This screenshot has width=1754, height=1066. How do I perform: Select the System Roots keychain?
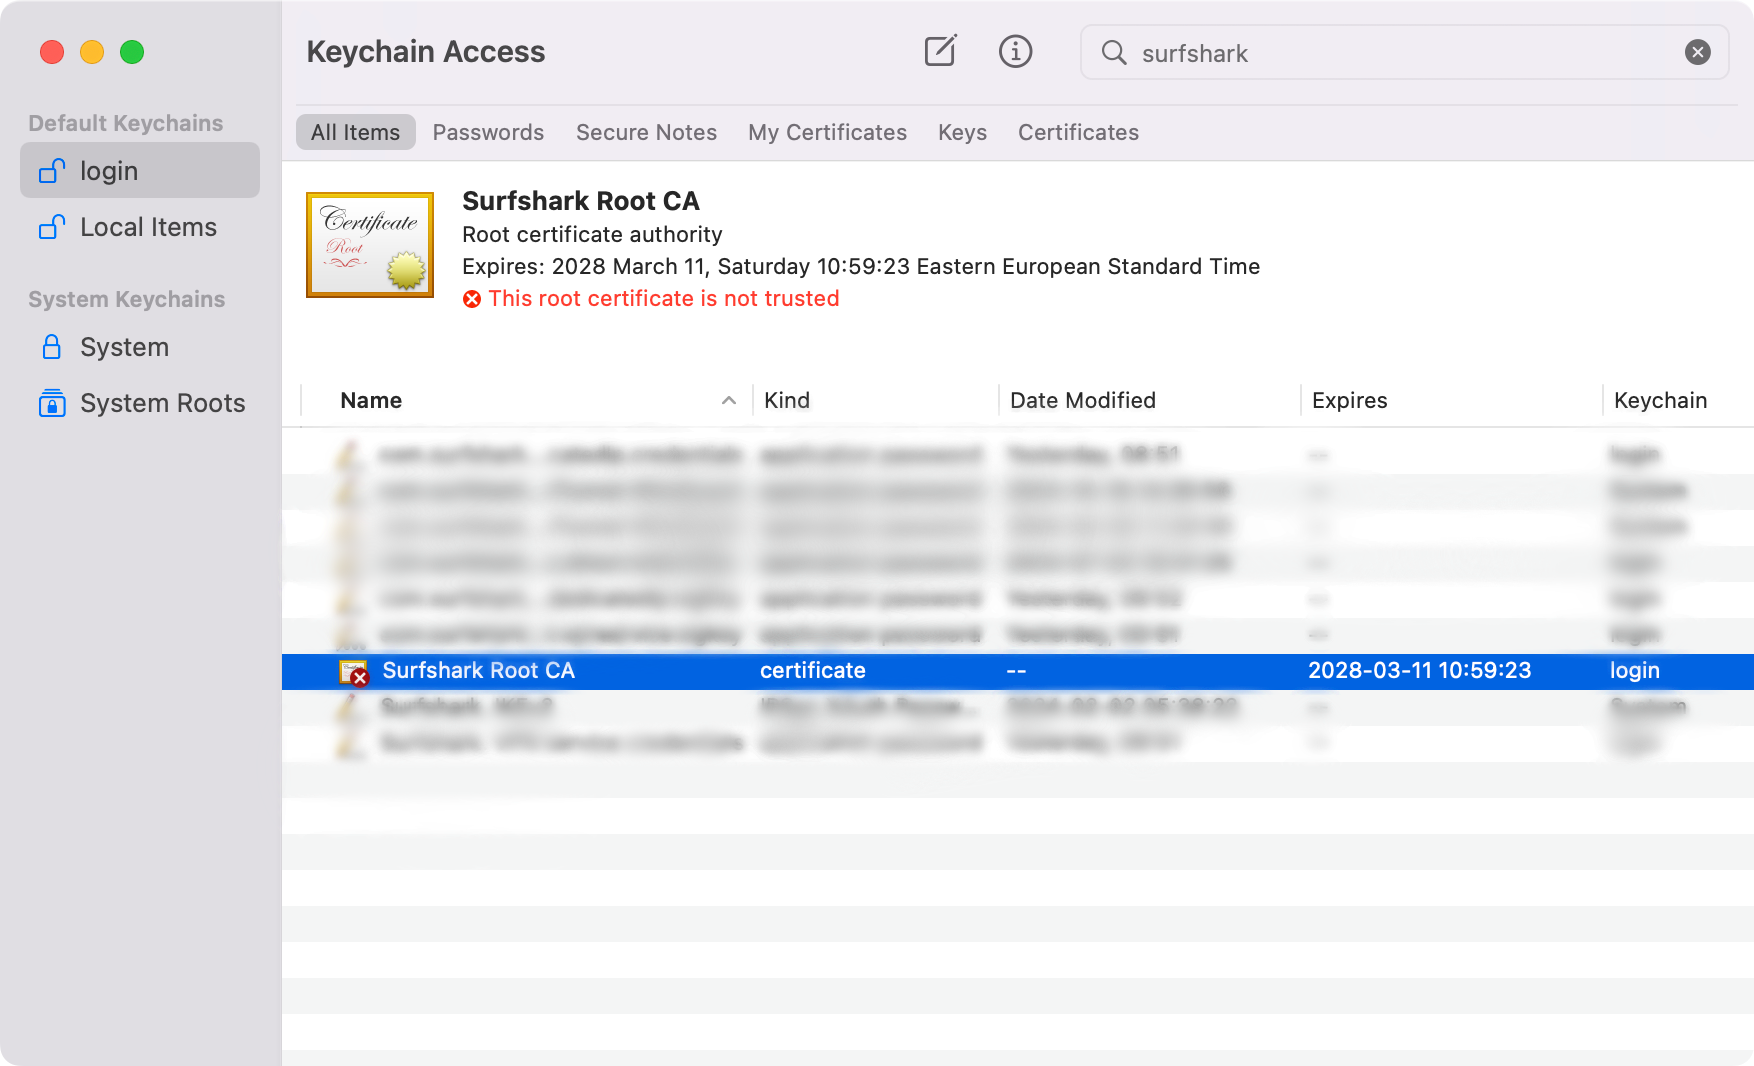click(140, 403)
